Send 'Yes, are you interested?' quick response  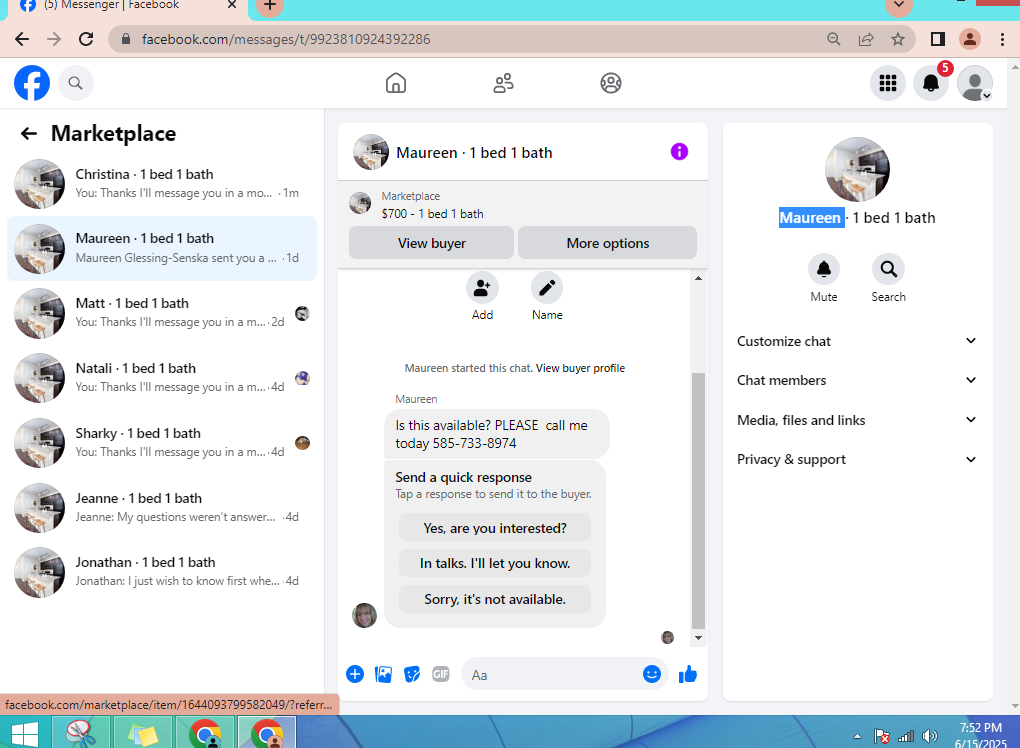click(x=495, y=528)
